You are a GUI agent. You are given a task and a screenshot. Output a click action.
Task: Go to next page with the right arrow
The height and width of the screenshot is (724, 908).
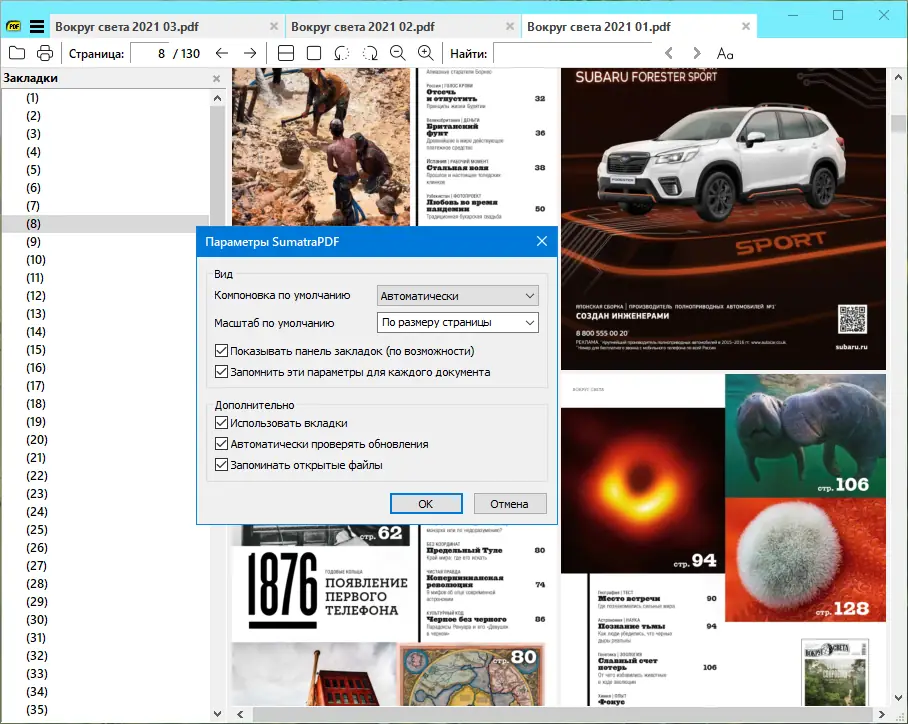(250, 53)
